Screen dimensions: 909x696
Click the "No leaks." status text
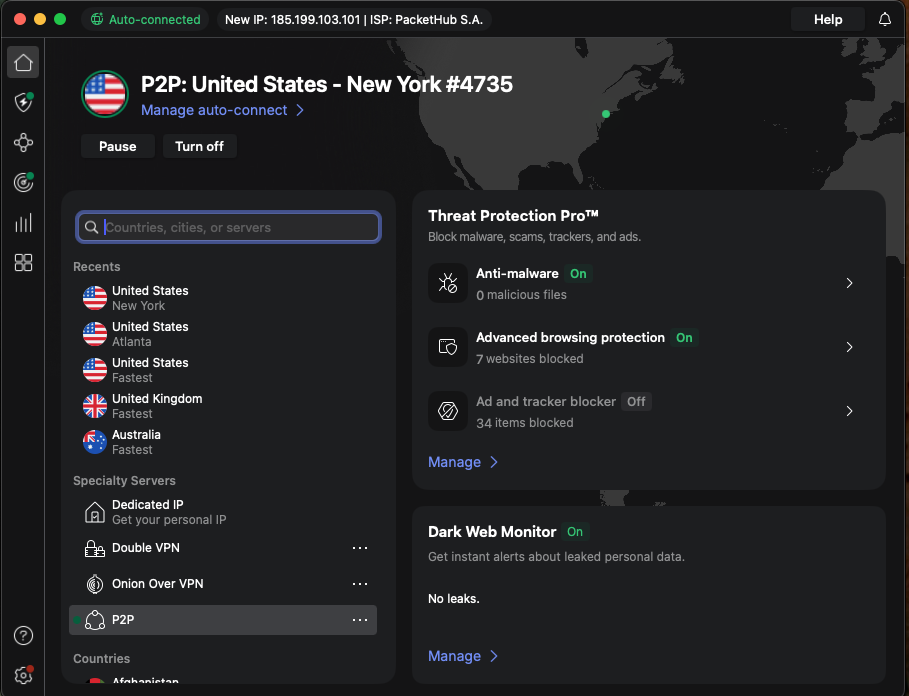click(453, 599)
